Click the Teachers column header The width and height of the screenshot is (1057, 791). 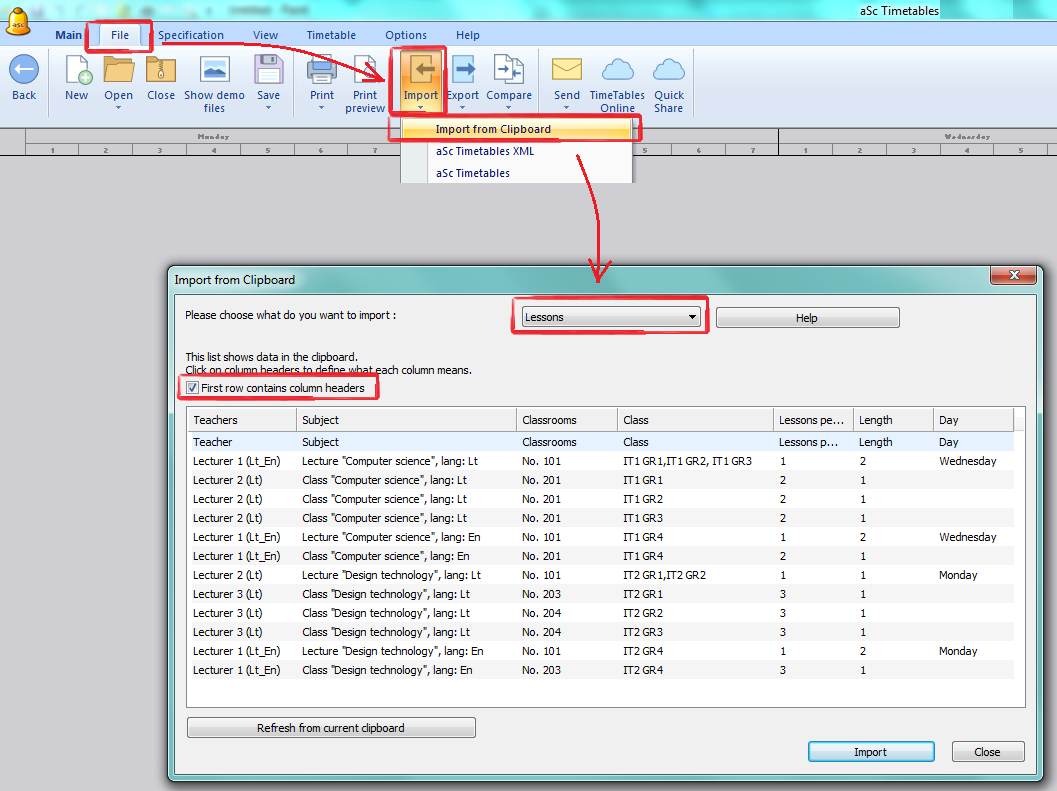242,420
